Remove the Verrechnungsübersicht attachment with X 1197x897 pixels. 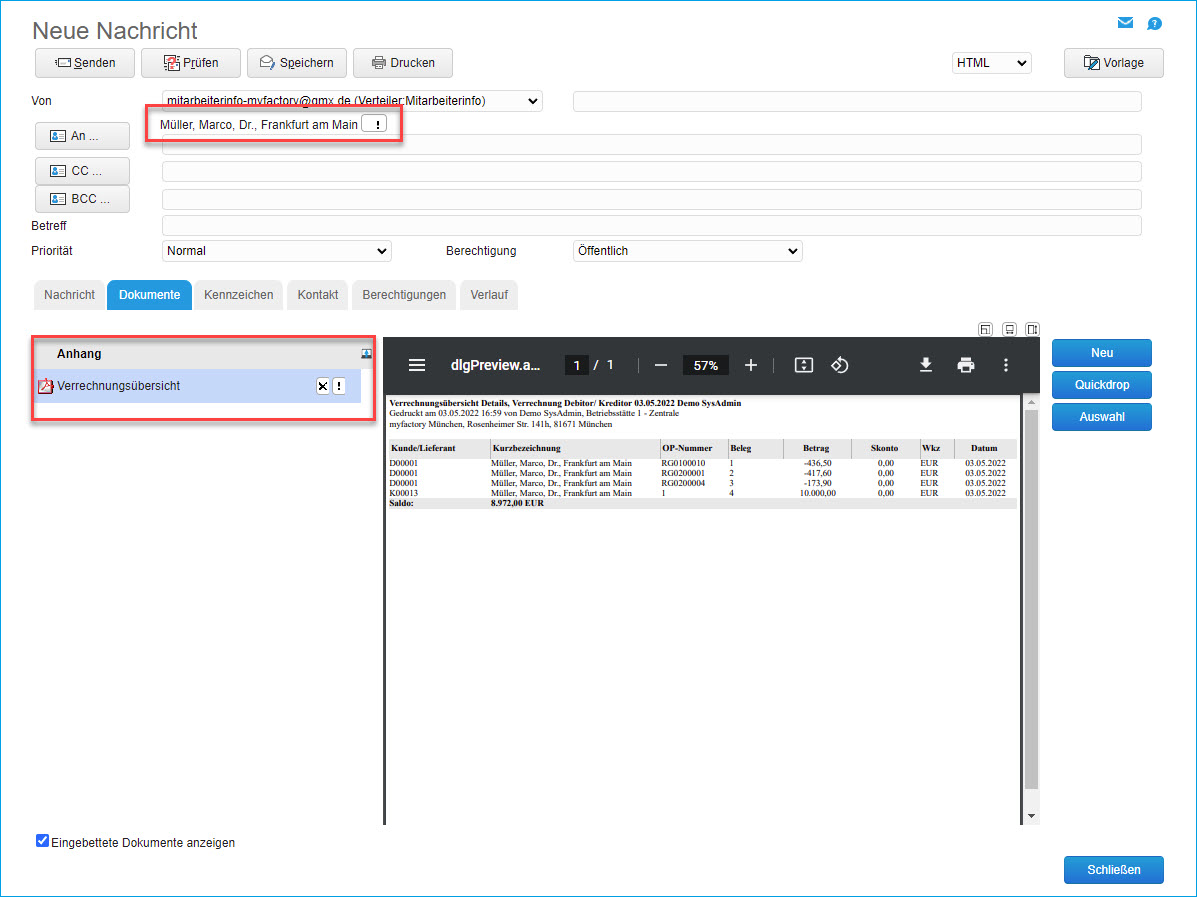tap(323, 386)
